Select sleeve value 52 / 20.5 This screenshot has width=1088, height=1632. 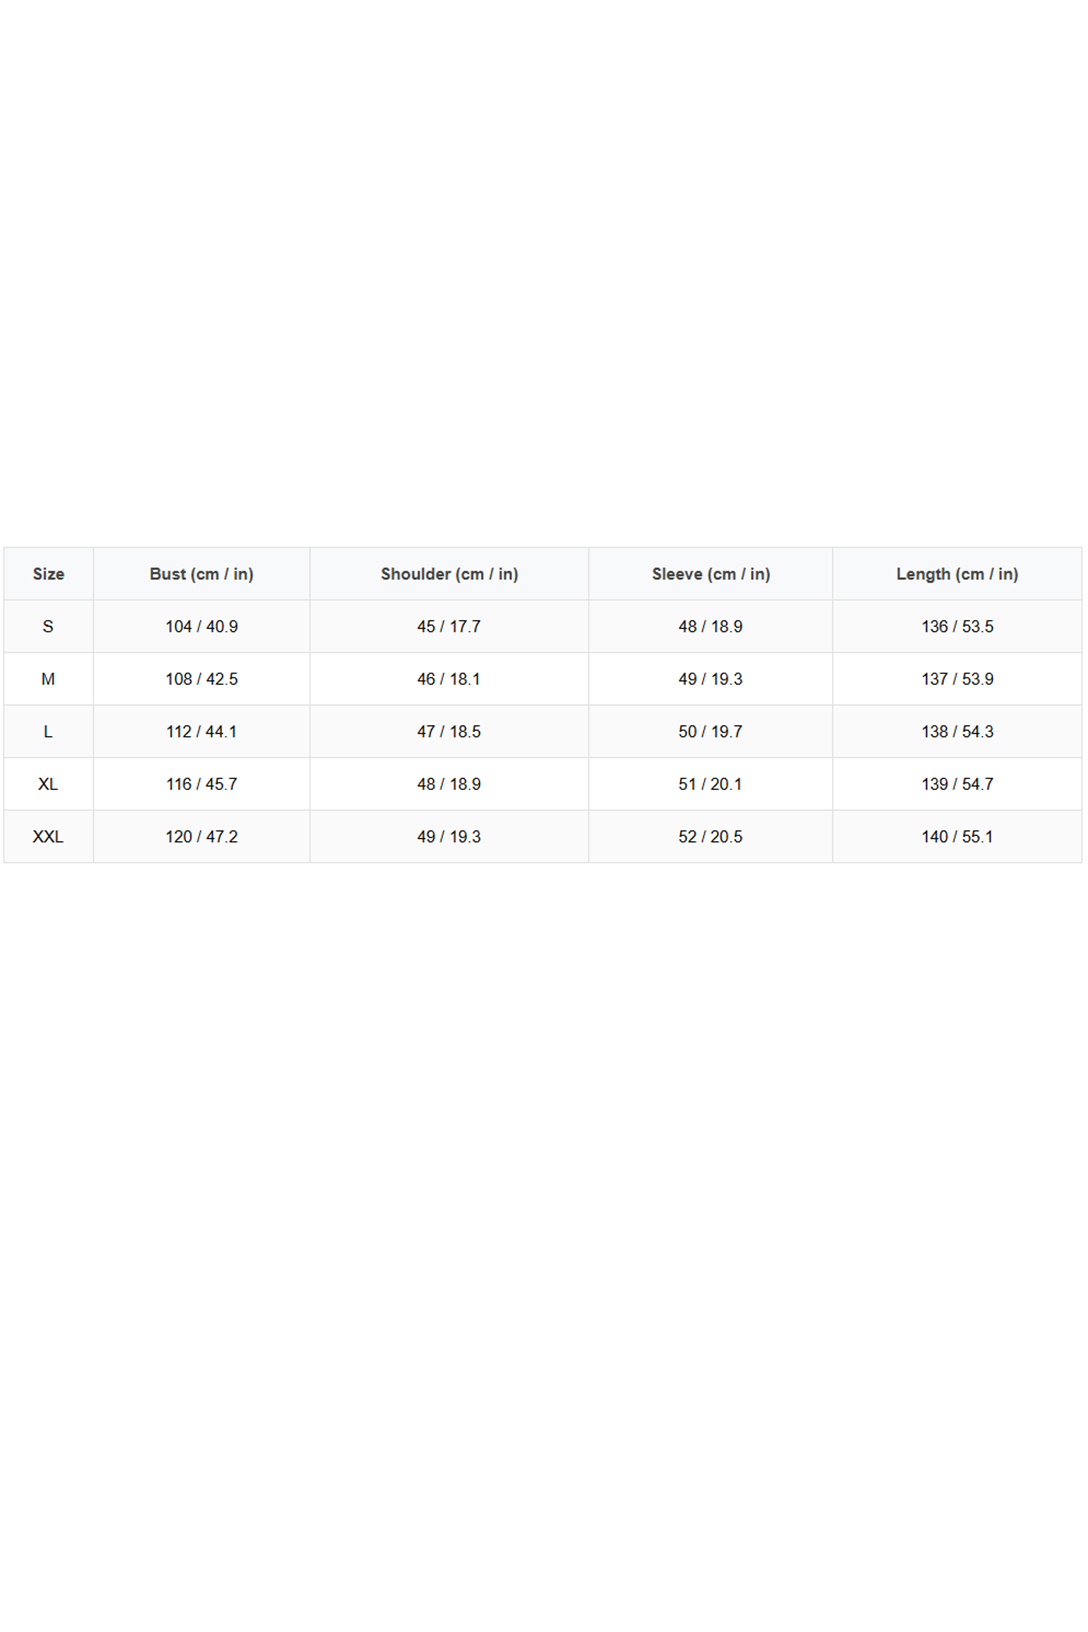tap(710, 837)
